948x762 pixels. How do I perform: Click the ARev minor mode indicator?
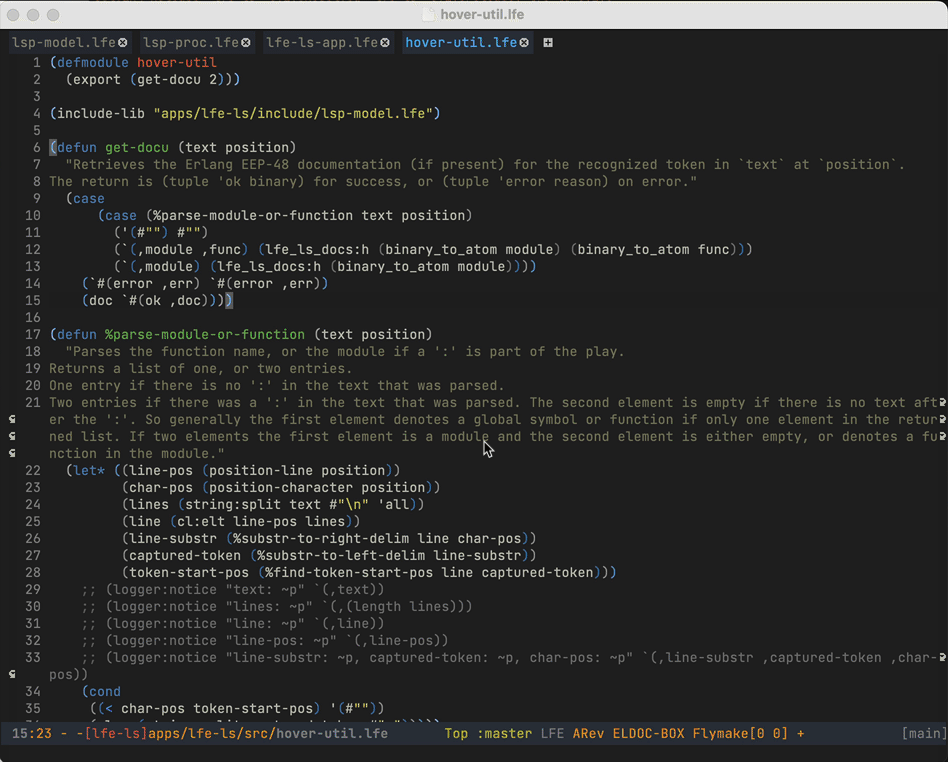588,734
